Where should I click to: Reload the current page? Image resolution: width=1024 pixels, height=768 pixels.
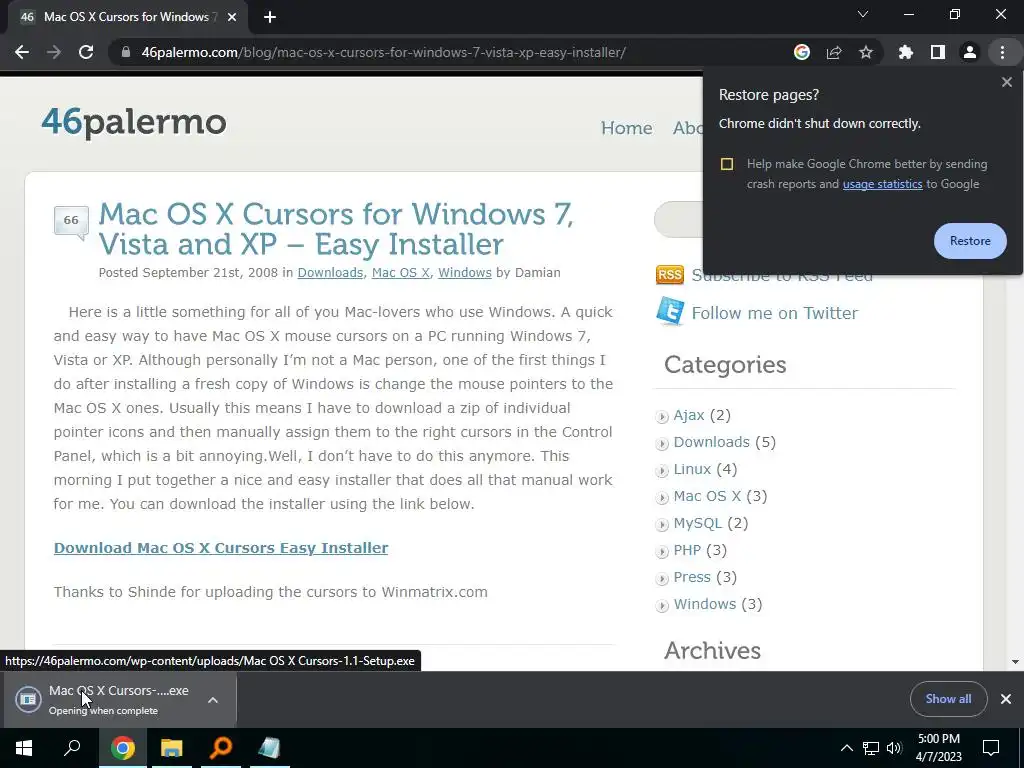pyautogui.click(x=86, y=52)
